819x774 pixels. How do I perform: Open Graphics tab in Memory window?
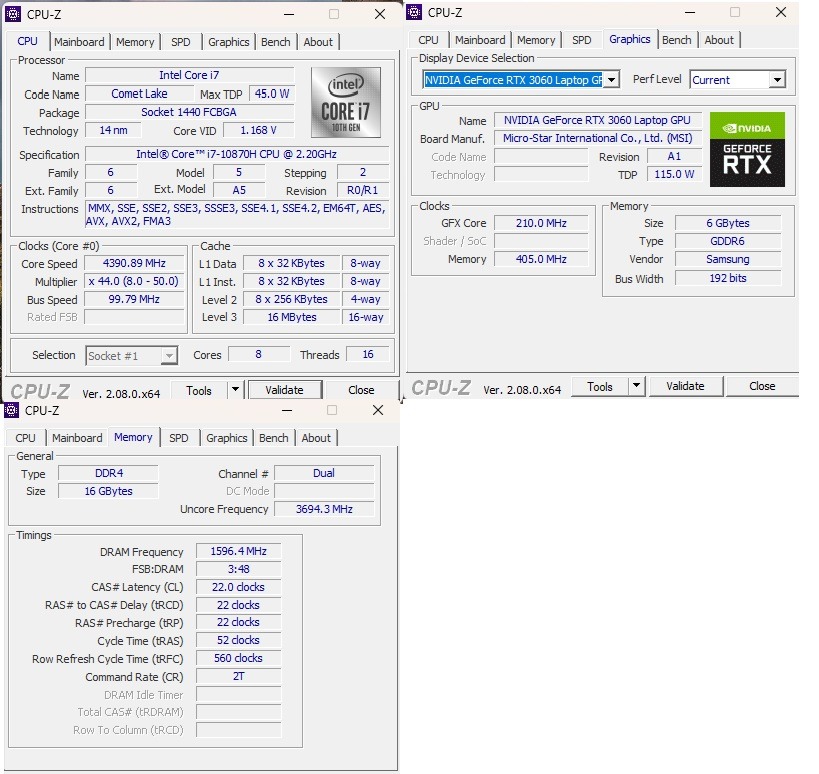(226, 438)
